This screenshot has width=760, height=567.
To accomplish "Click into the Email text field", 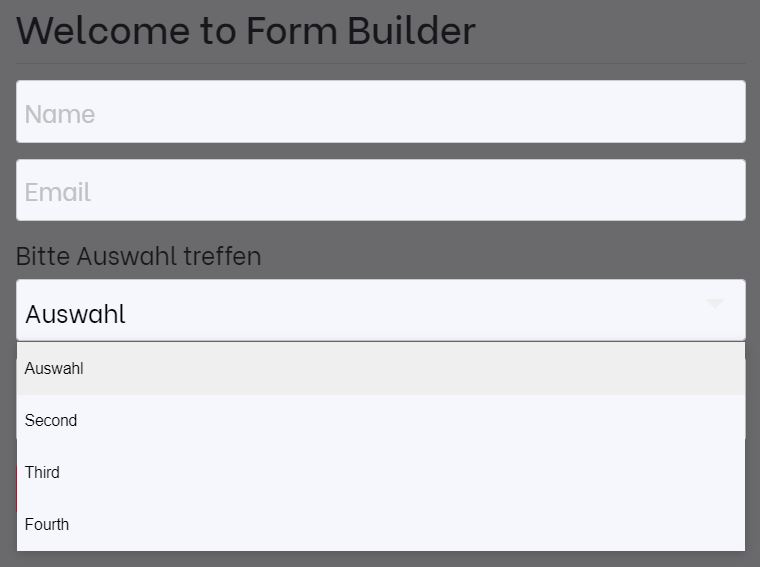I will (x=380, y=190).
